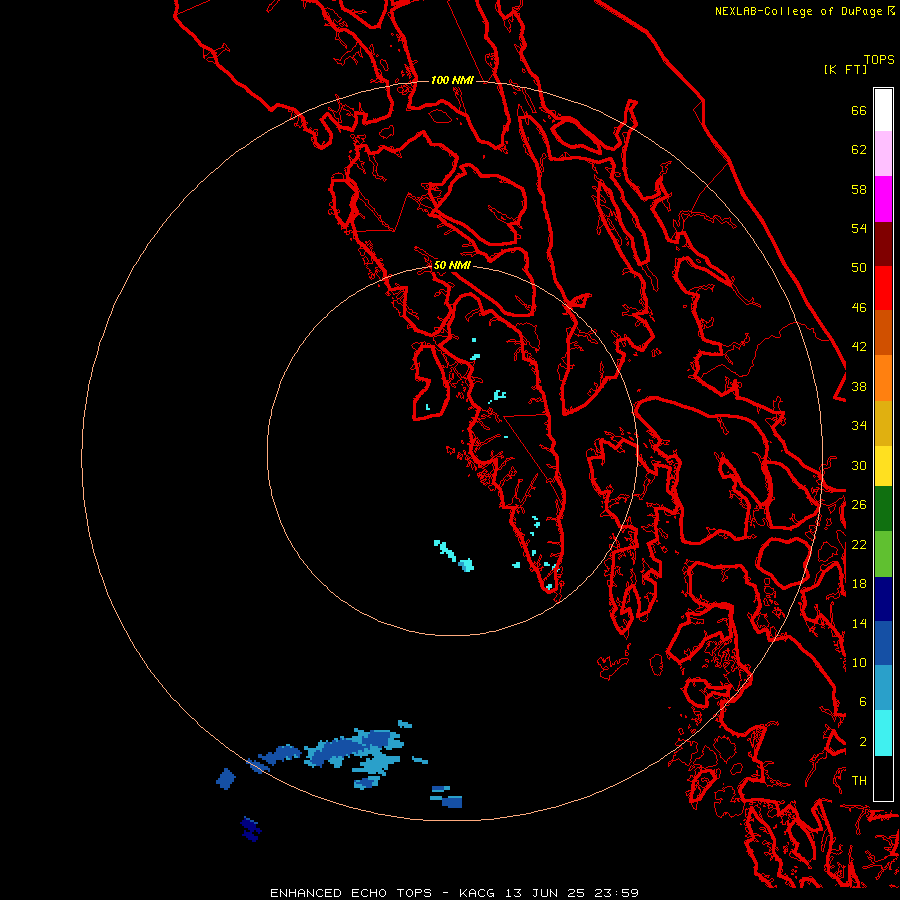Click the '[K FT]' units label

(x=845, y=70)
